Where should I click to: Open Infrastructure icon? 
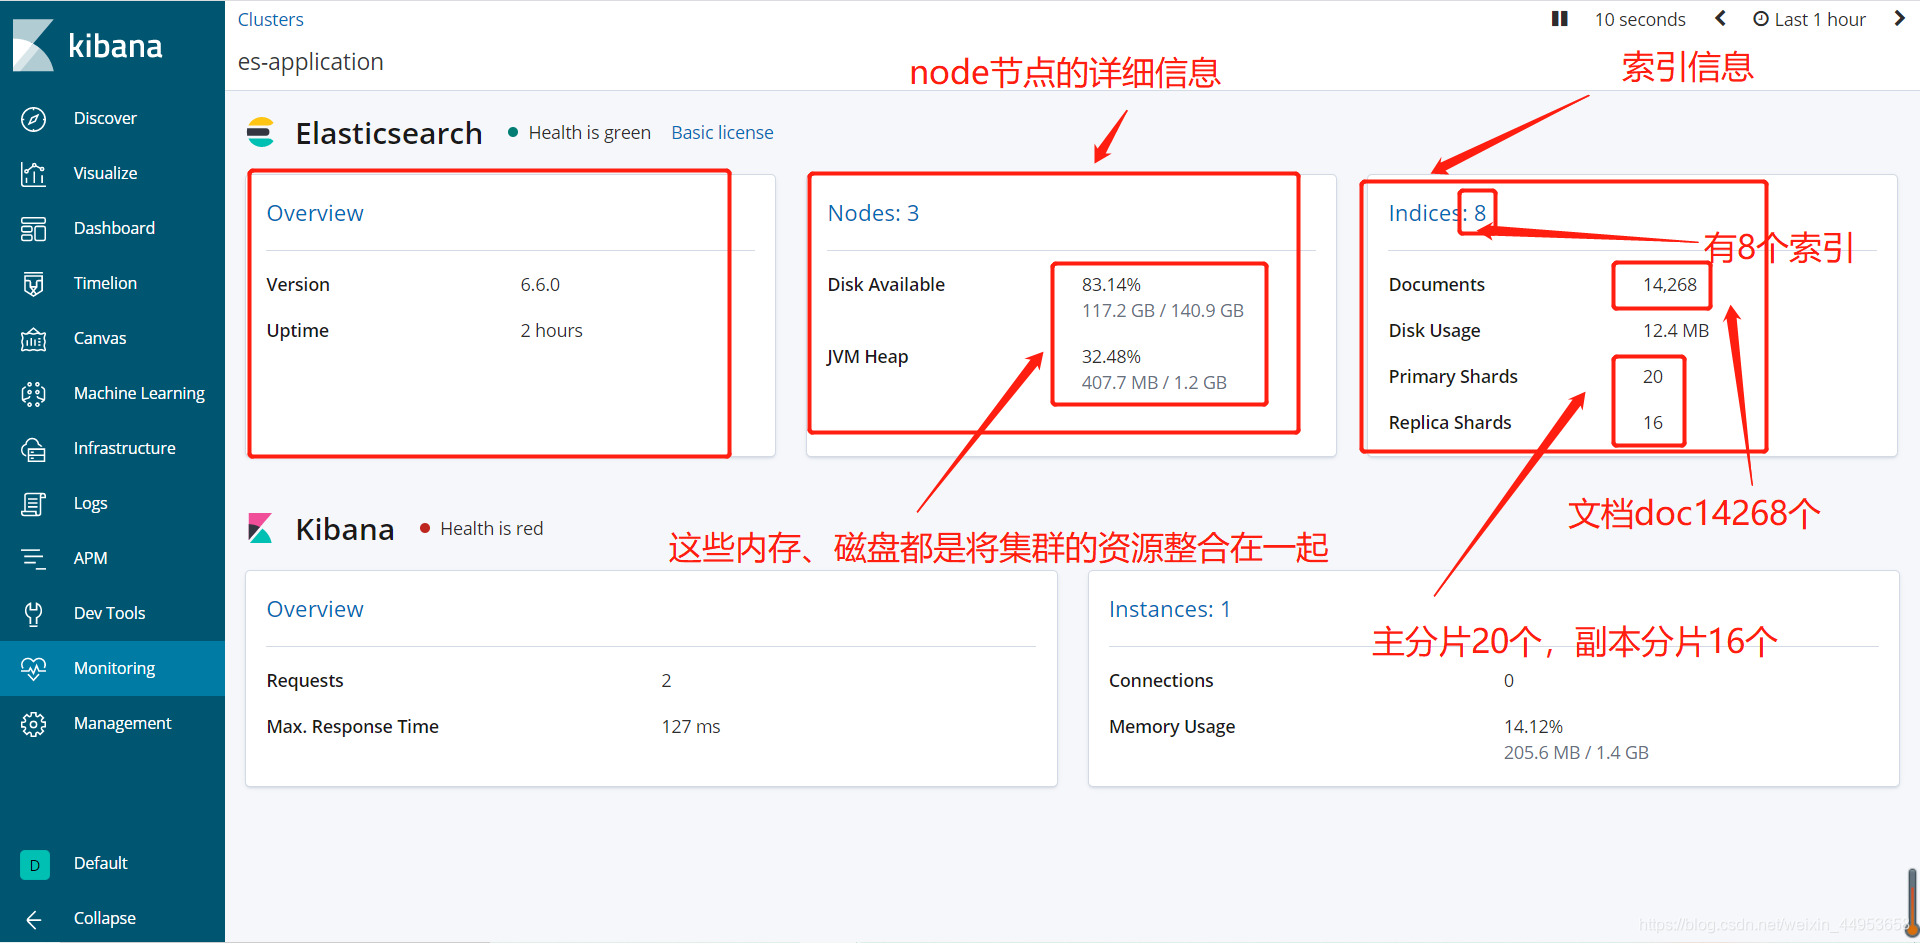click(x=33, y=449)
